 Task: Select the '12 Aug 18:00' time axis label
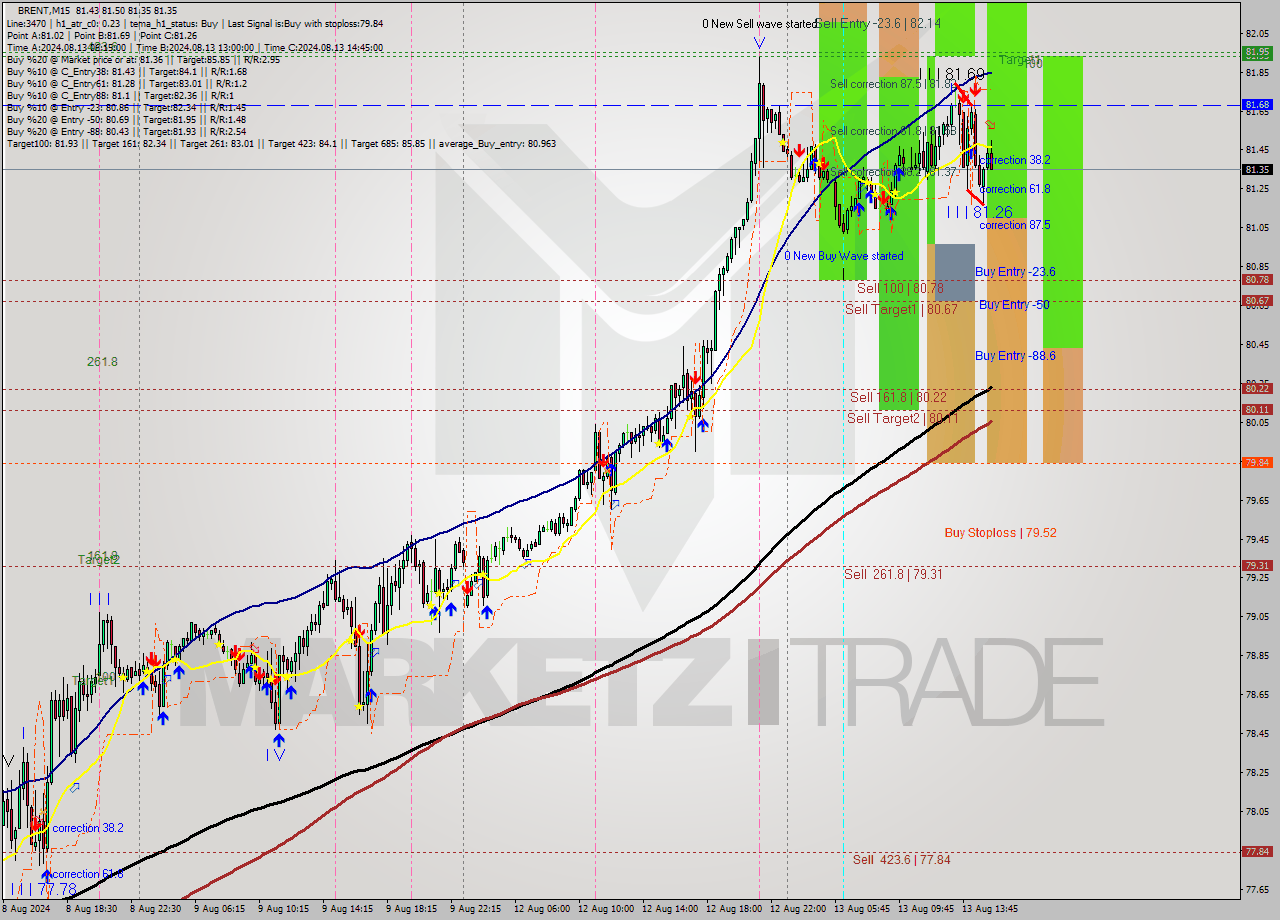pyautogui.click(x=735, y=909)
